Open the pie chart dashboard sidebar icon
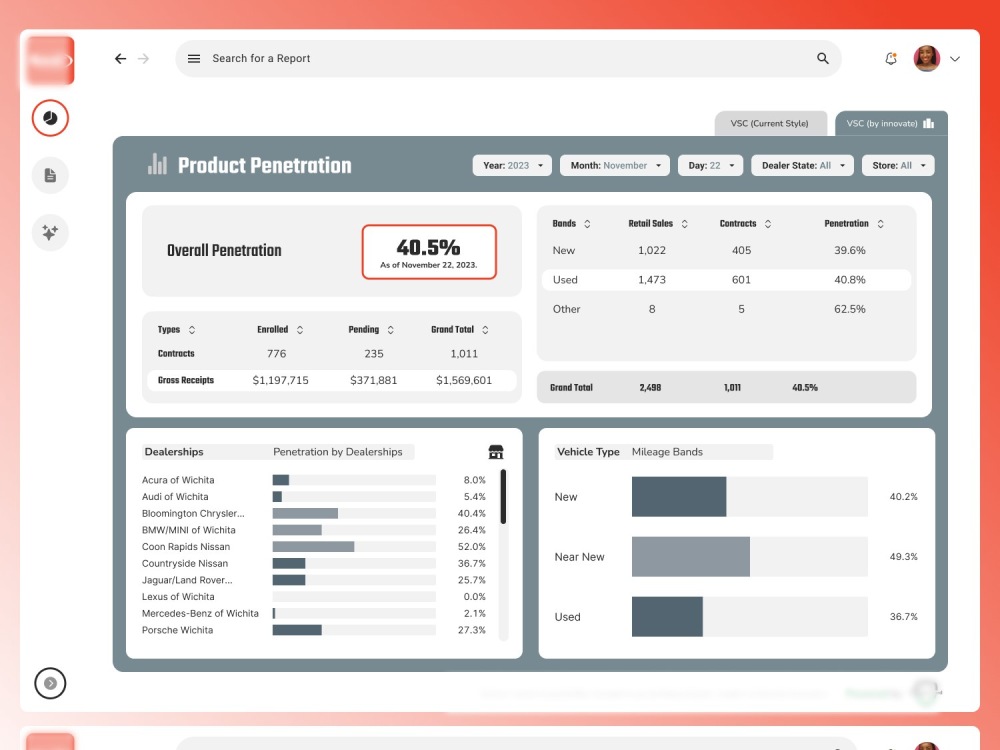Viewport: 1000px width, 750px height. (50, 118)
